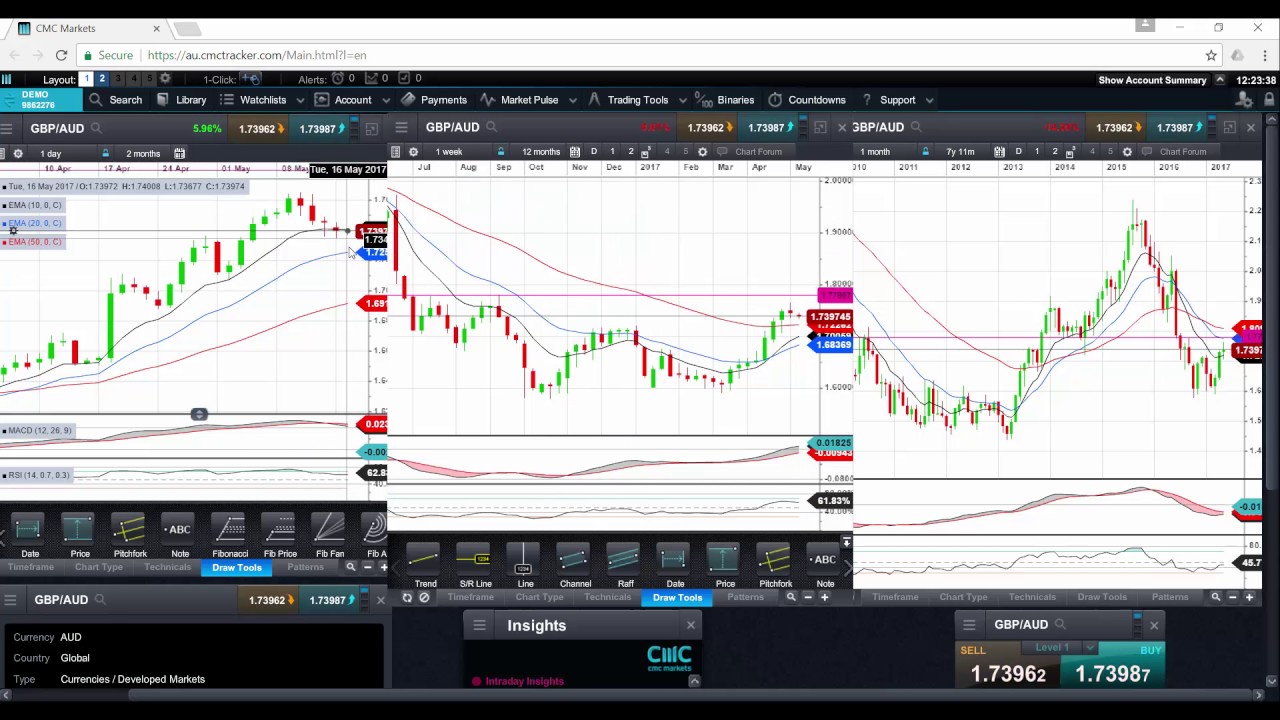
Task: Click zoom magnifier in left chart toolbar
Action: [351, 567]
